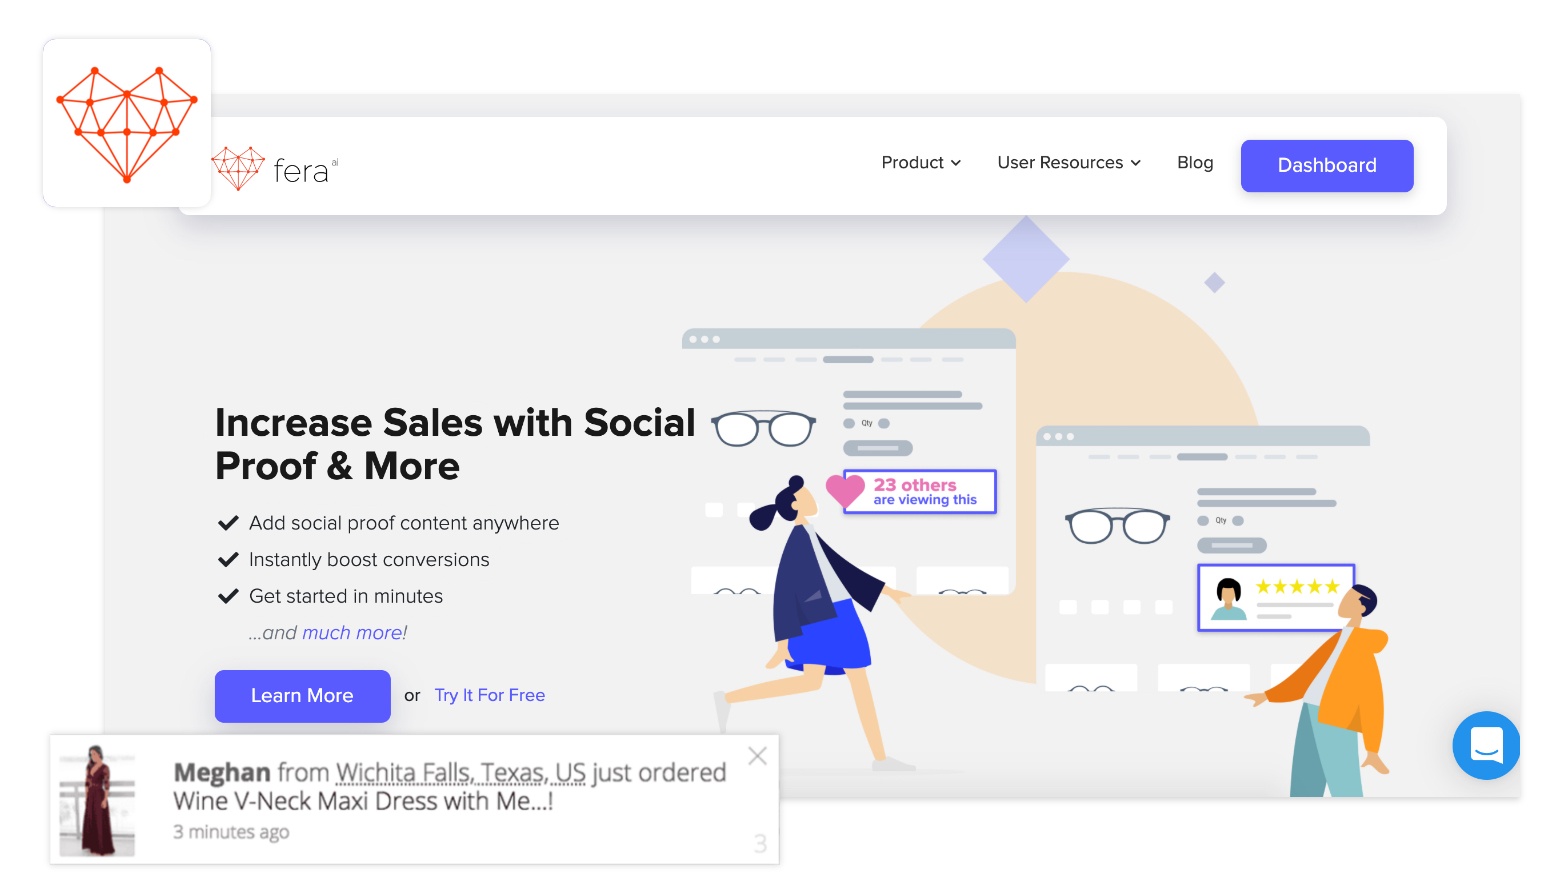Click the five-star review card
The width and height of the screenshot is (1560, 891).
(1276, 597)
